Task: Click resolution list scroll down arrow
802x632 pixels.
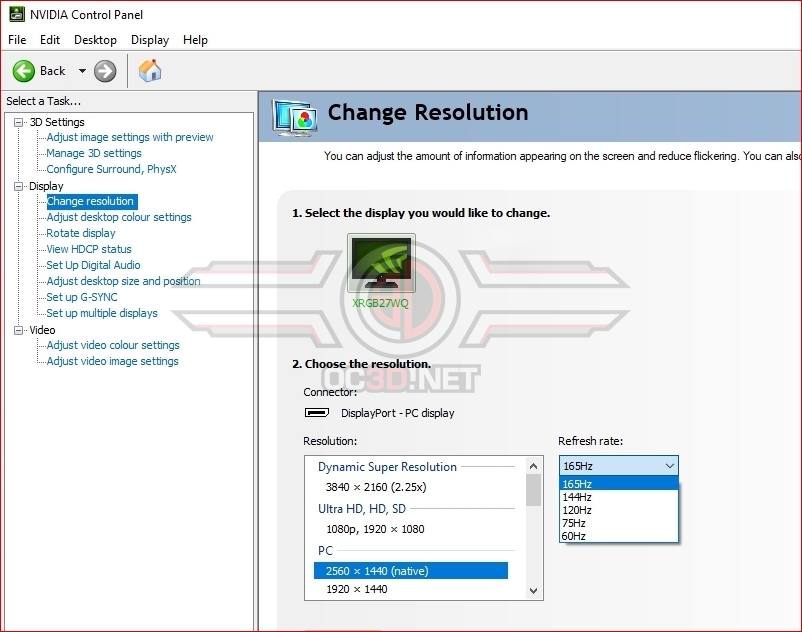Action: click(x=533, y=591)
